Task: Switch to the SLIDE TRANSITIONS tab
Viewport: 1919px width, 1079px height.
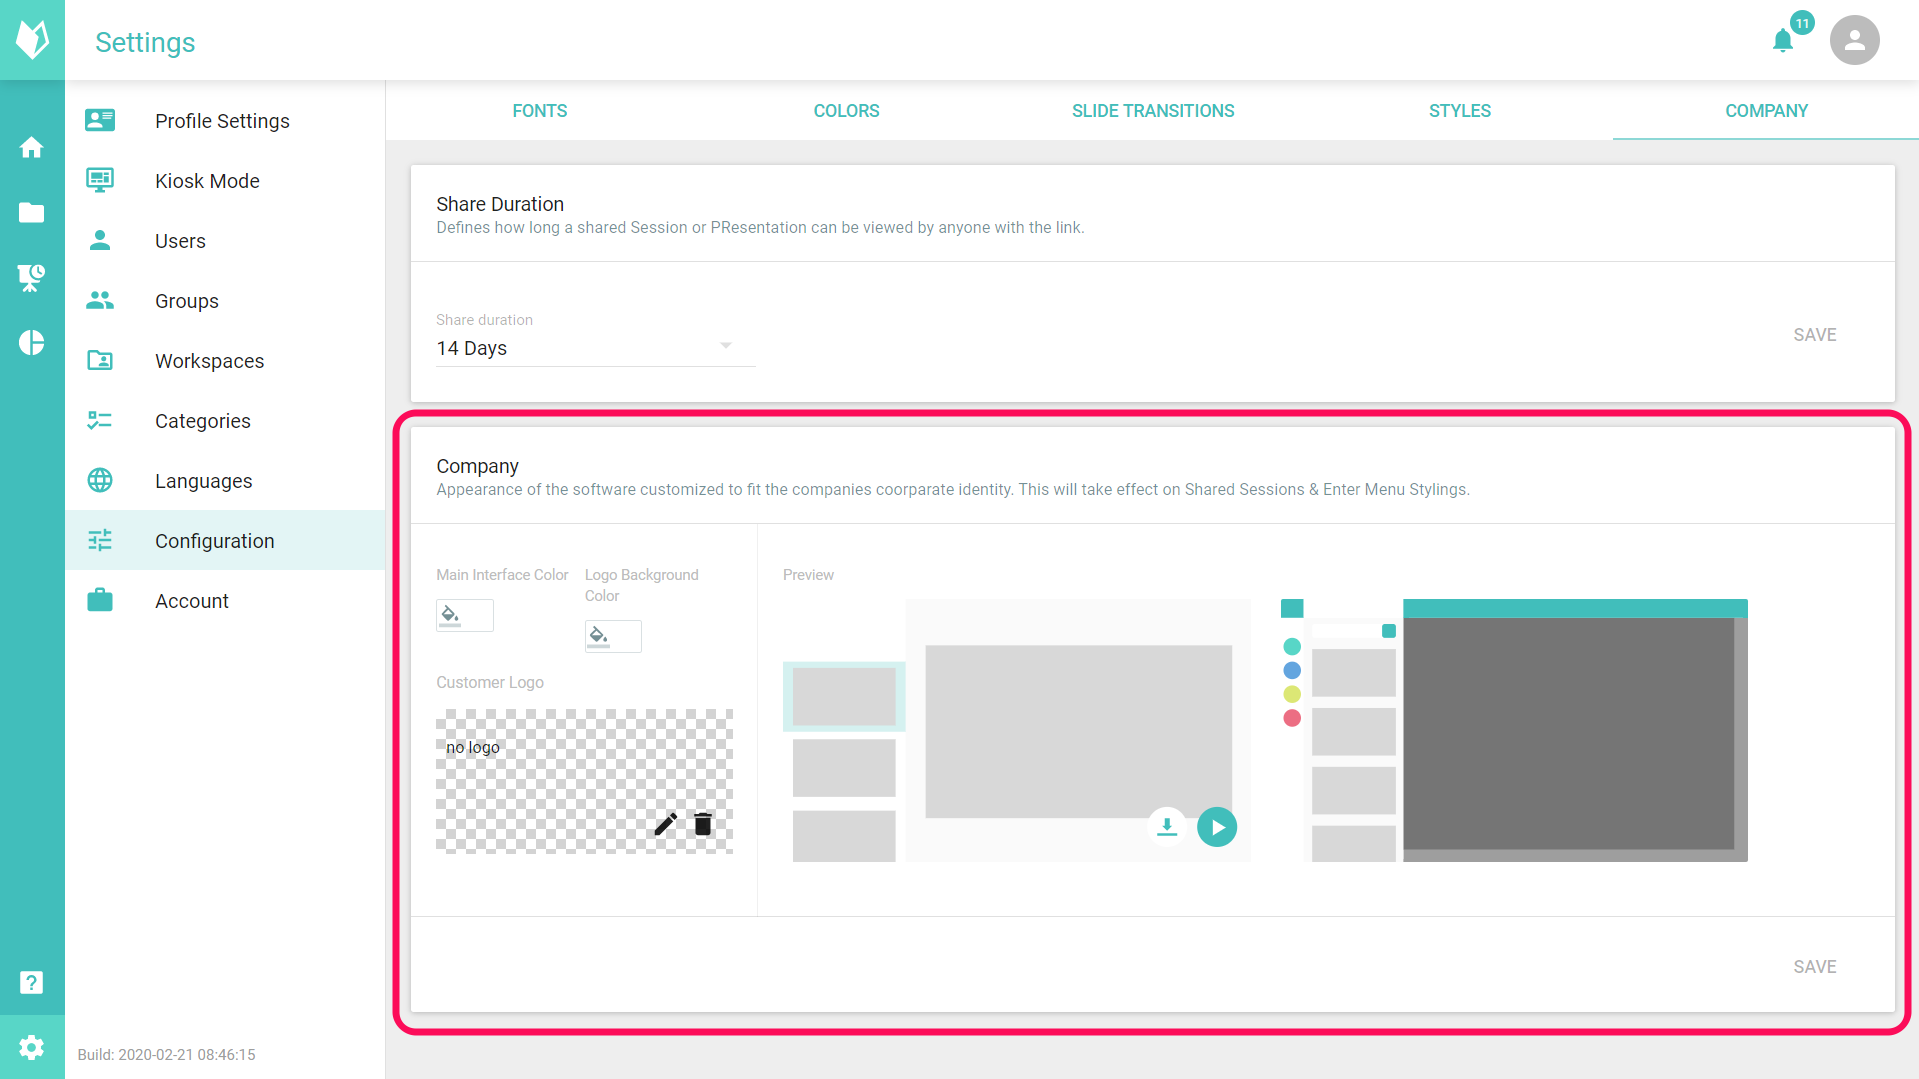Action: 1153,111
